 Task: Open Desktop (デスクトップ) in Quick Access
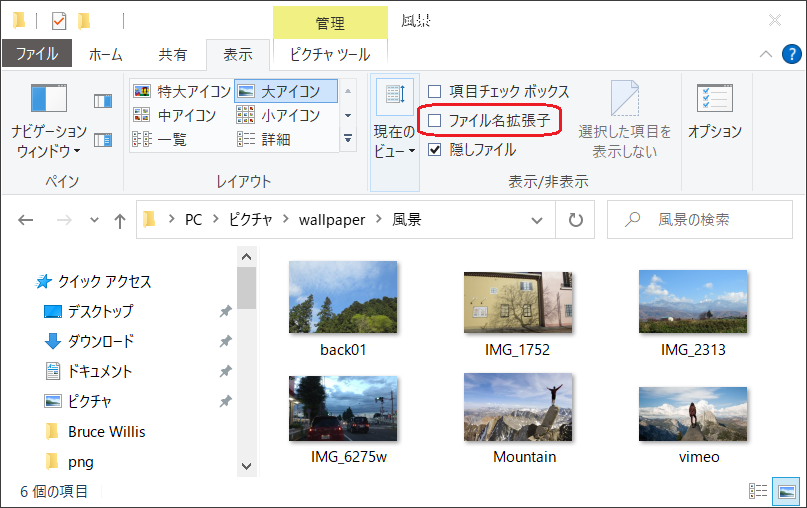(100, 311)
